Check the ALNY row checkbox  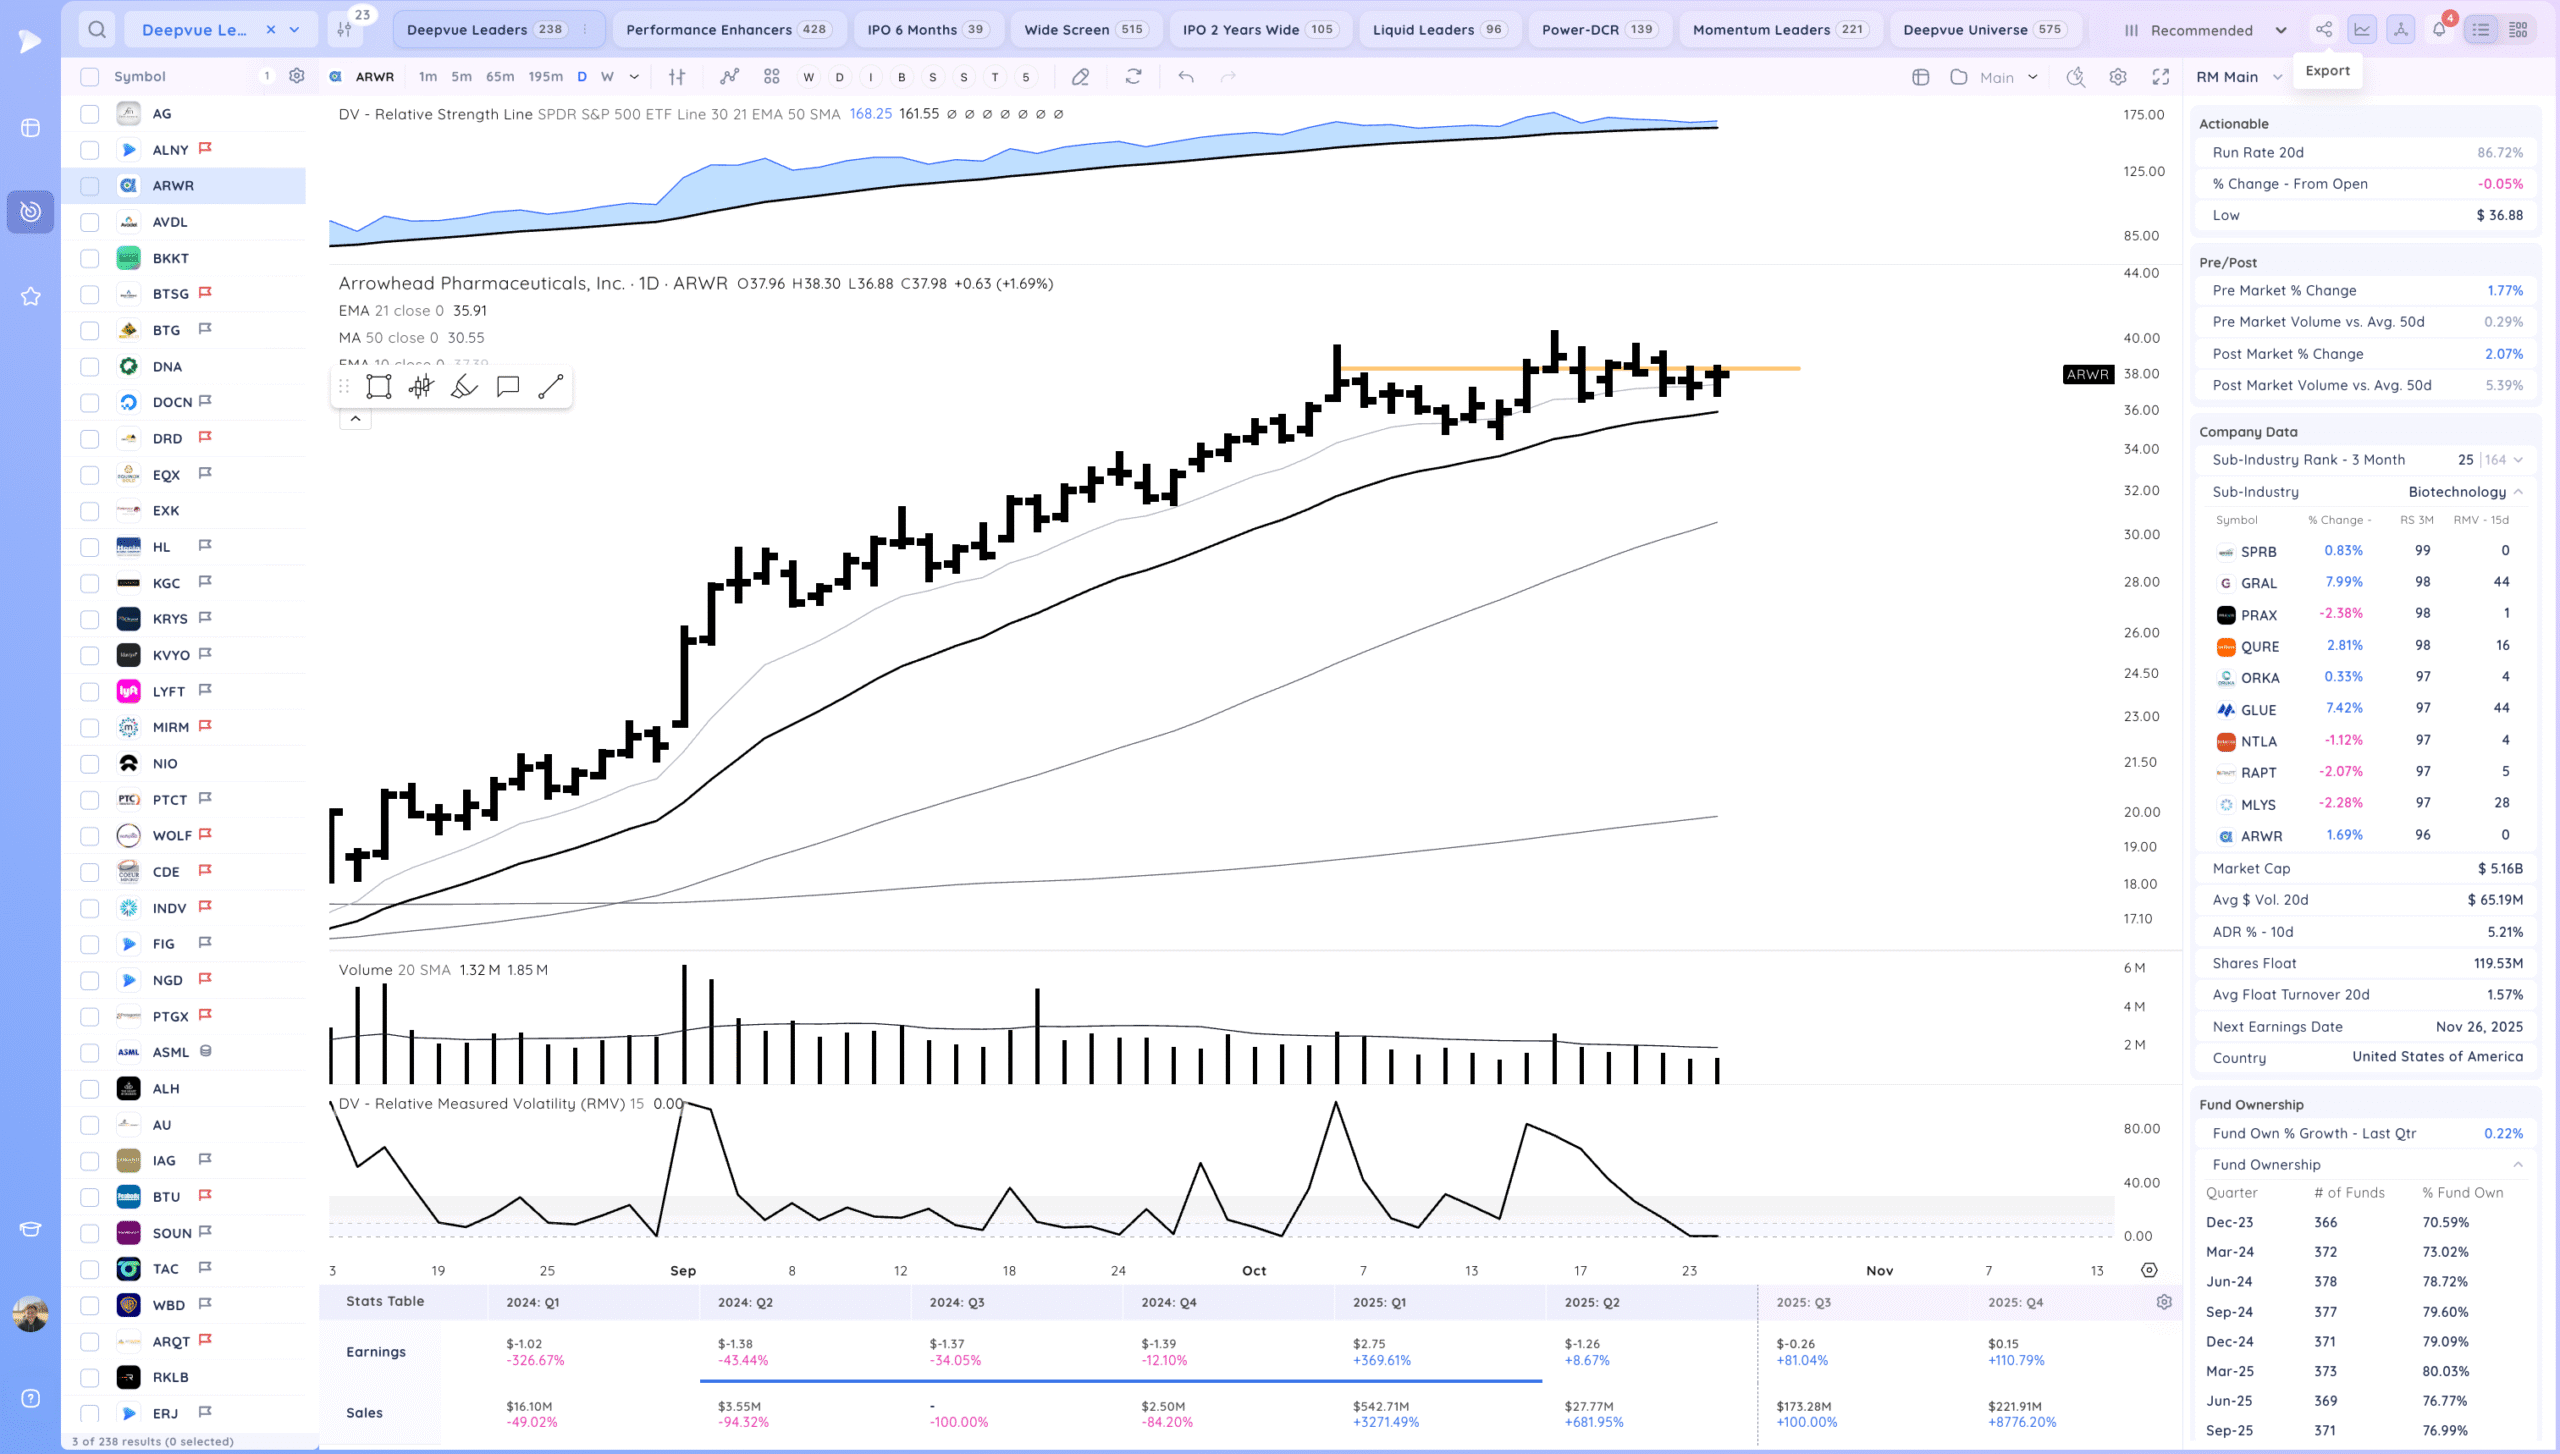tap(90, 150)
